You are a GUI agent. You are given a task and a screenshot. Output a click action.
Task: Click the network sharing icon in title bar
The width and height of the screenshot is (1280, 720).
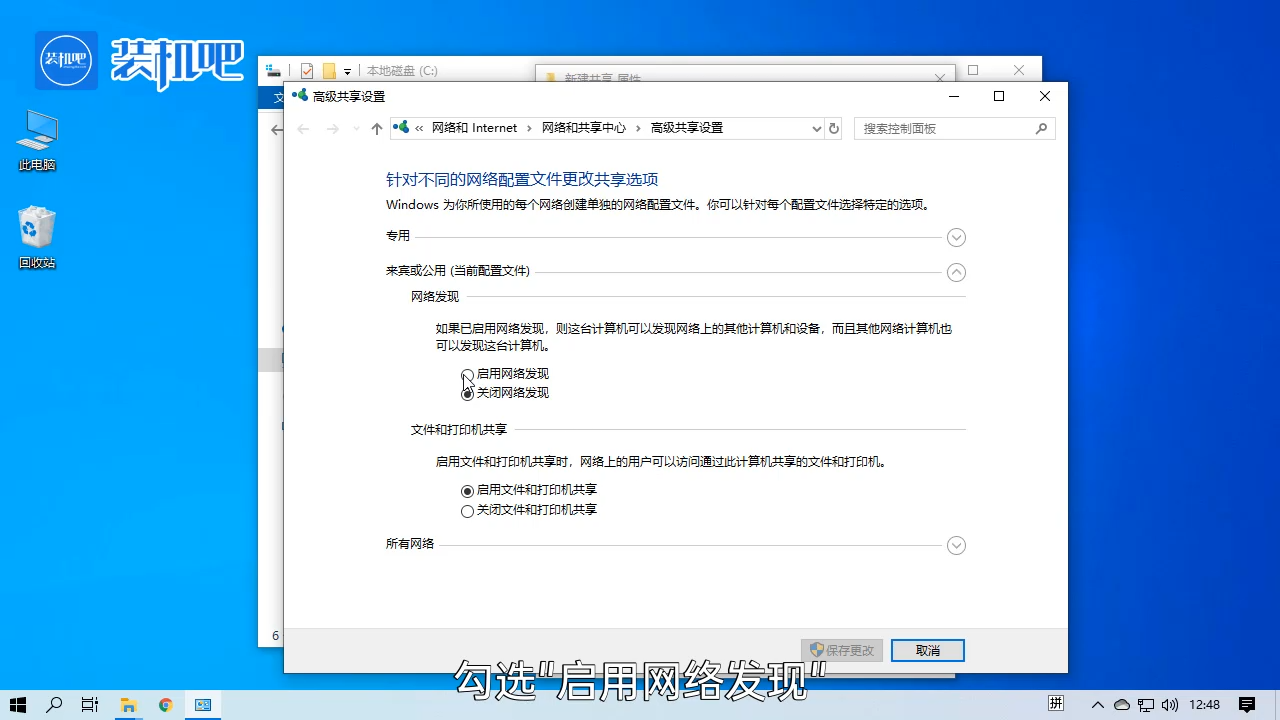tap(300, 95)
